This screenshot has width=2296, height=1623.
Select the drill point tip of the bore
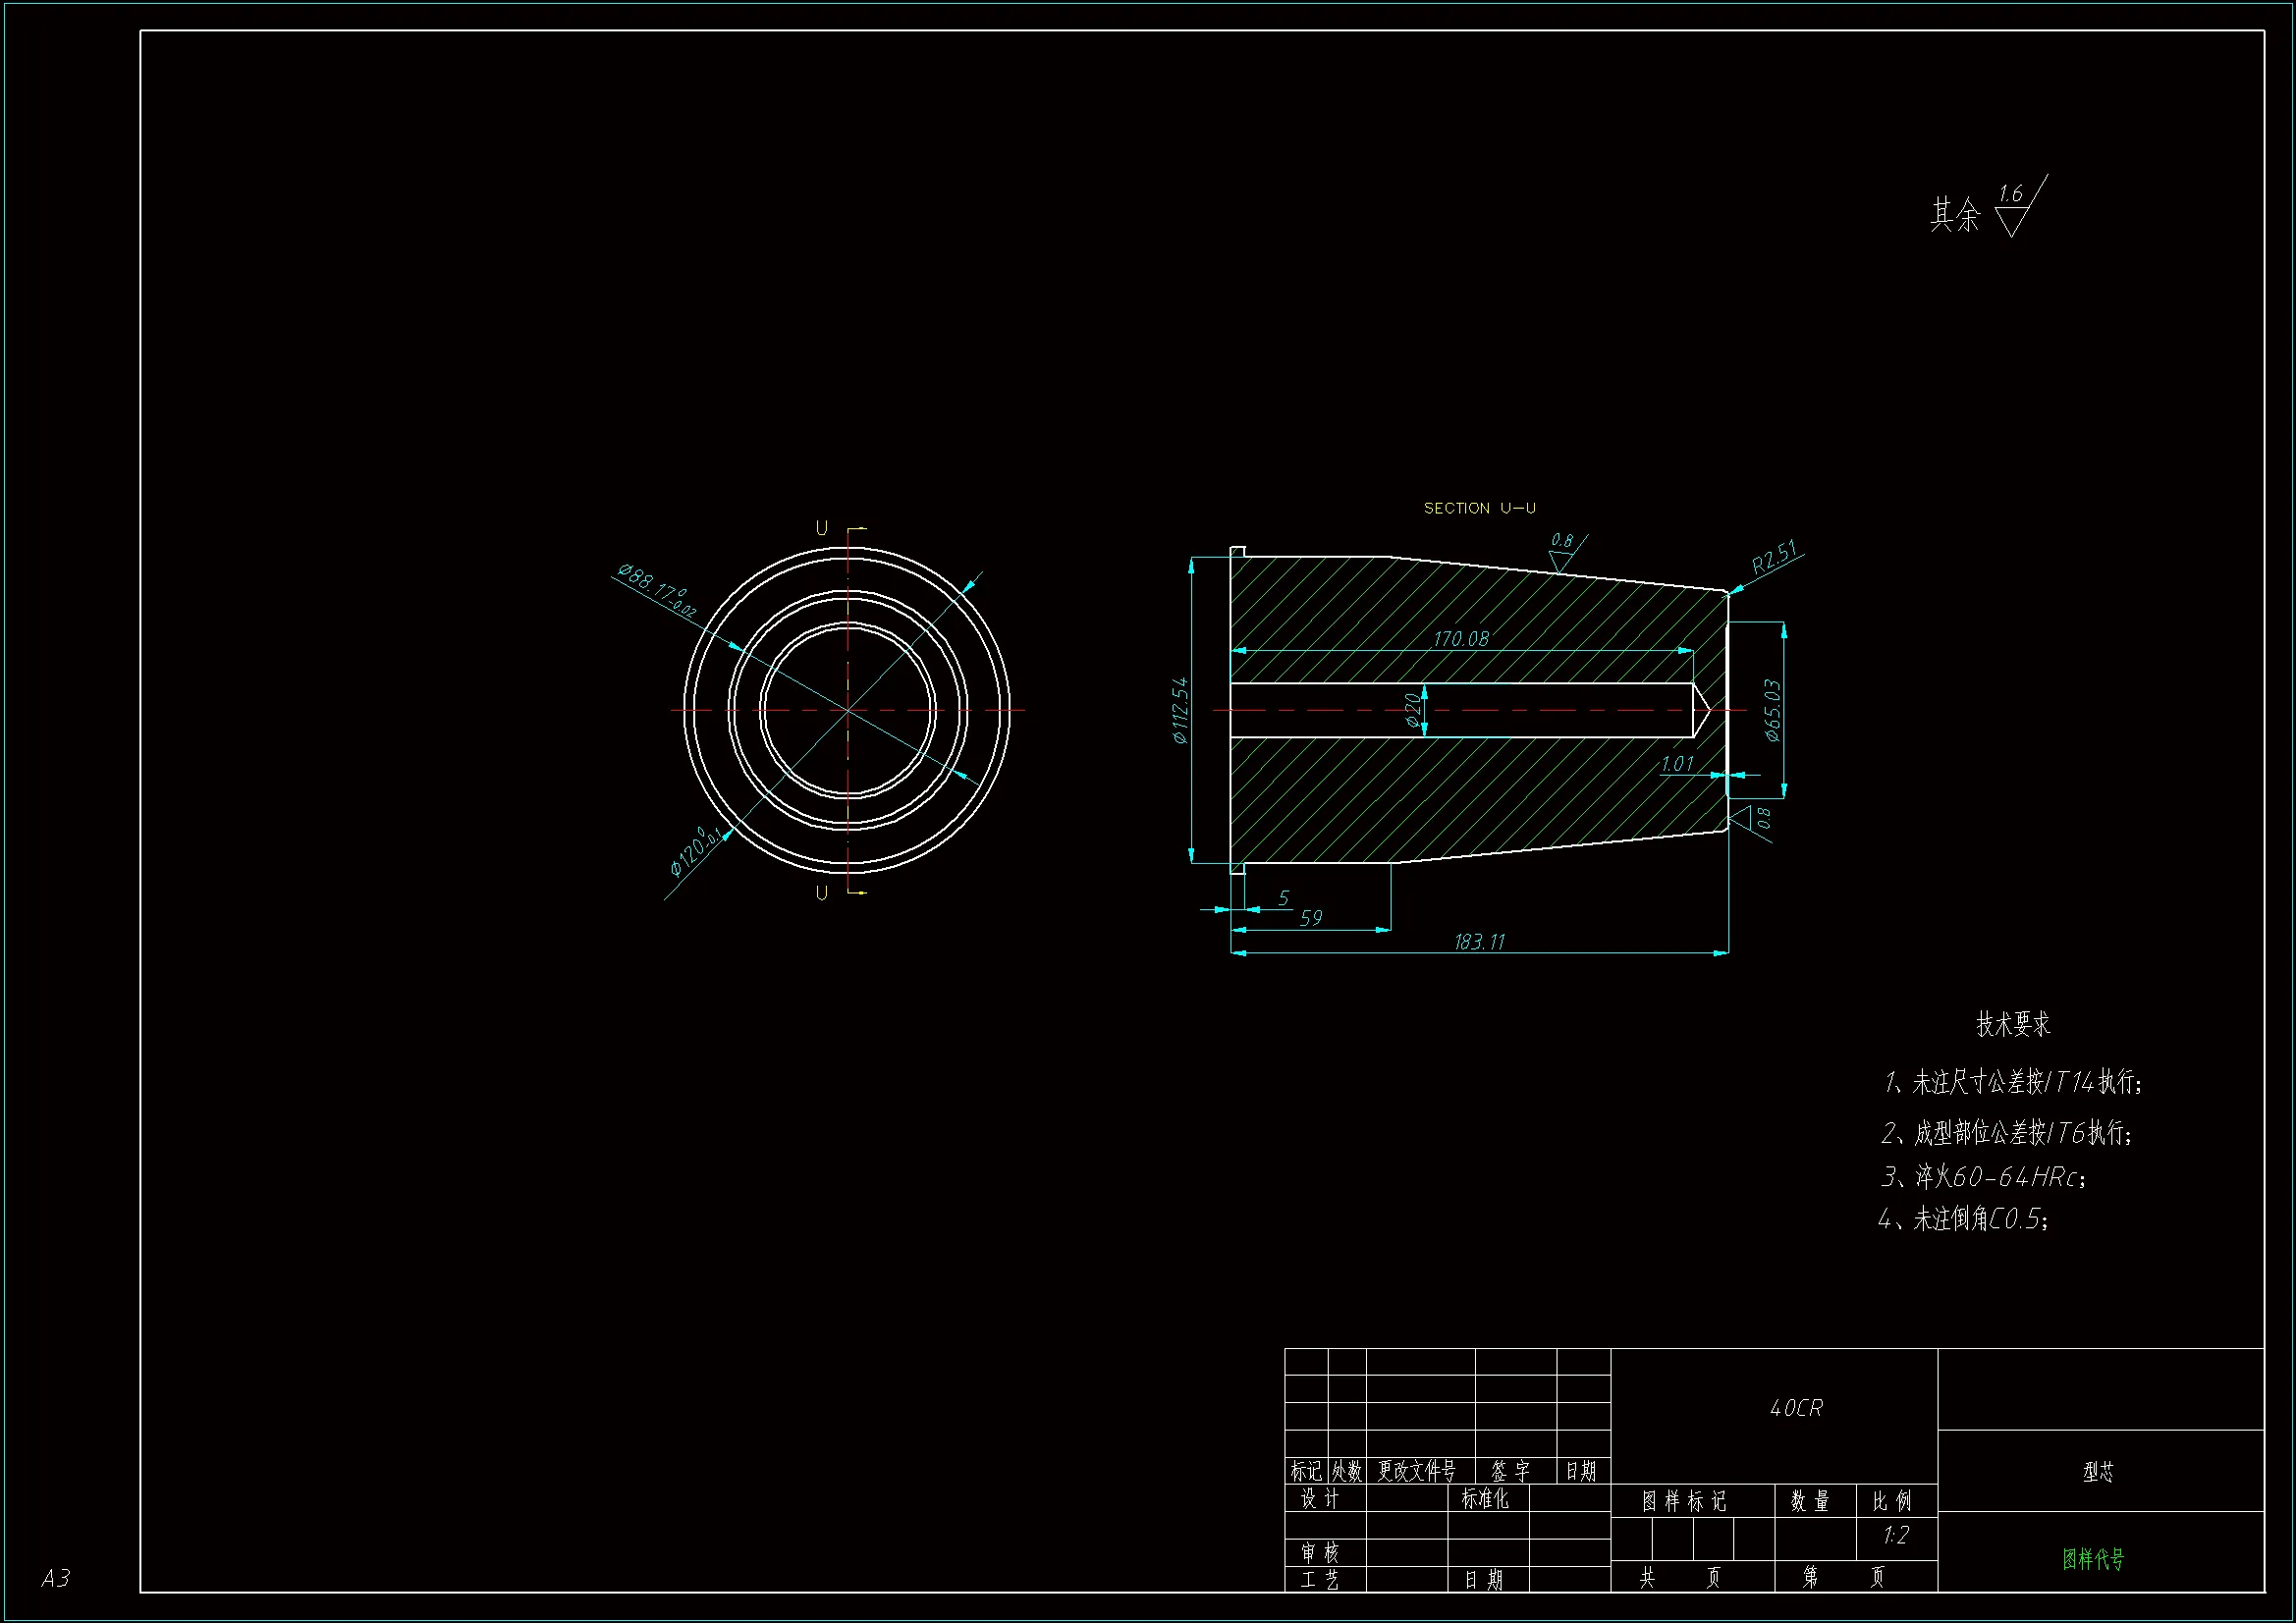coord(1708,710)
